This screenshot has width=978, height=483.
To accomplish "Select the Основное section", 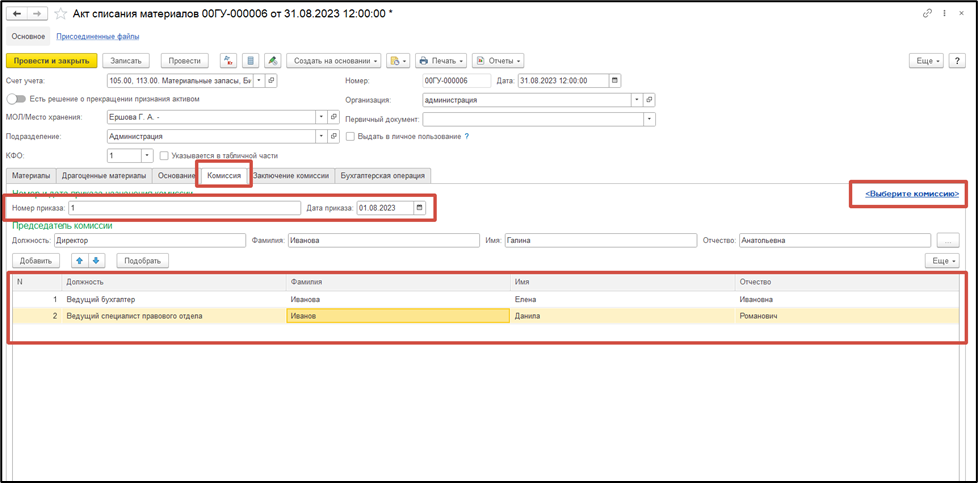I will coord(28,36).
